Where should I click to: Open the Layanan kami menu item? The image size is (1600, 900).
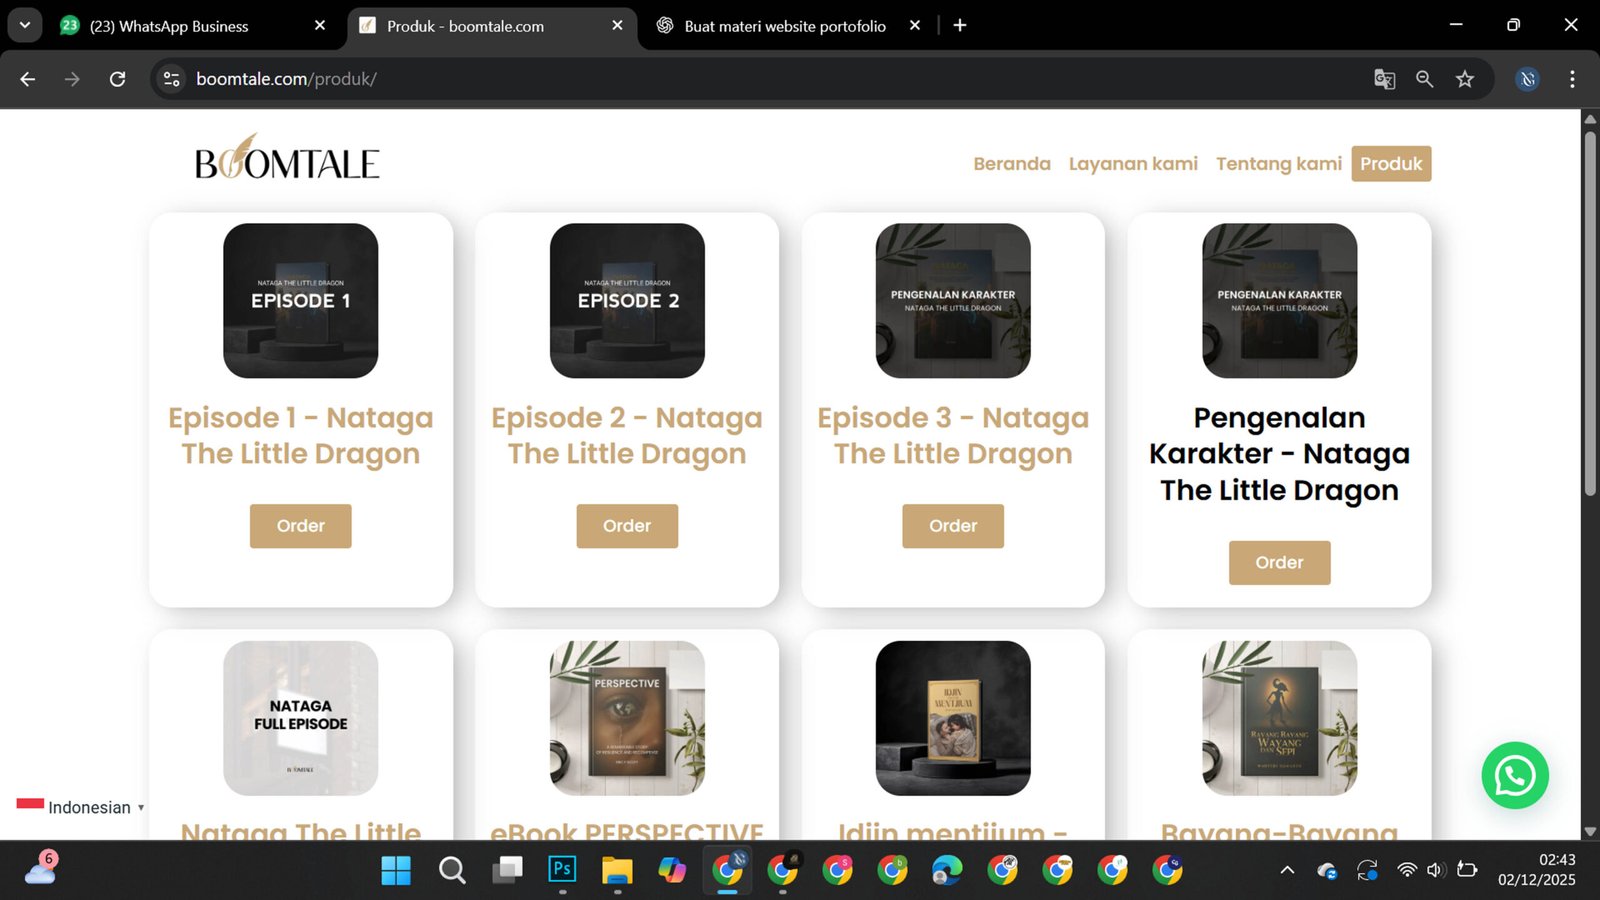coord(1132,164)
